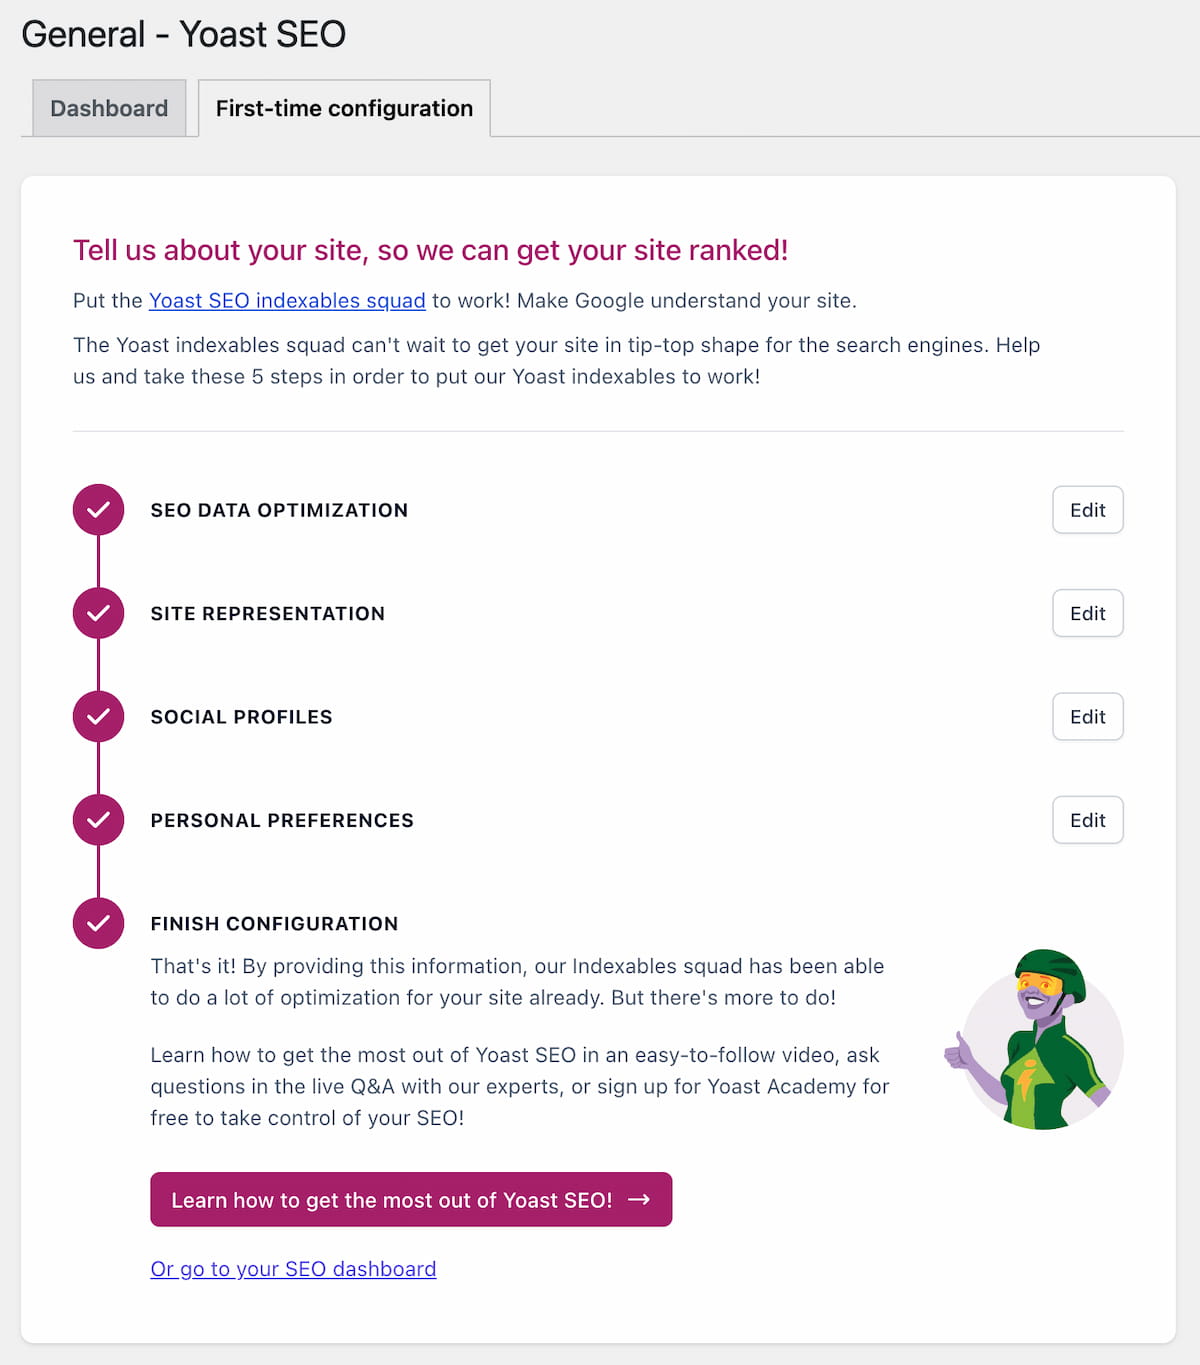This screenshot has width=1200, height=1365.
Task: Switch to the Dashboard tab
Action: coord(109,108)
